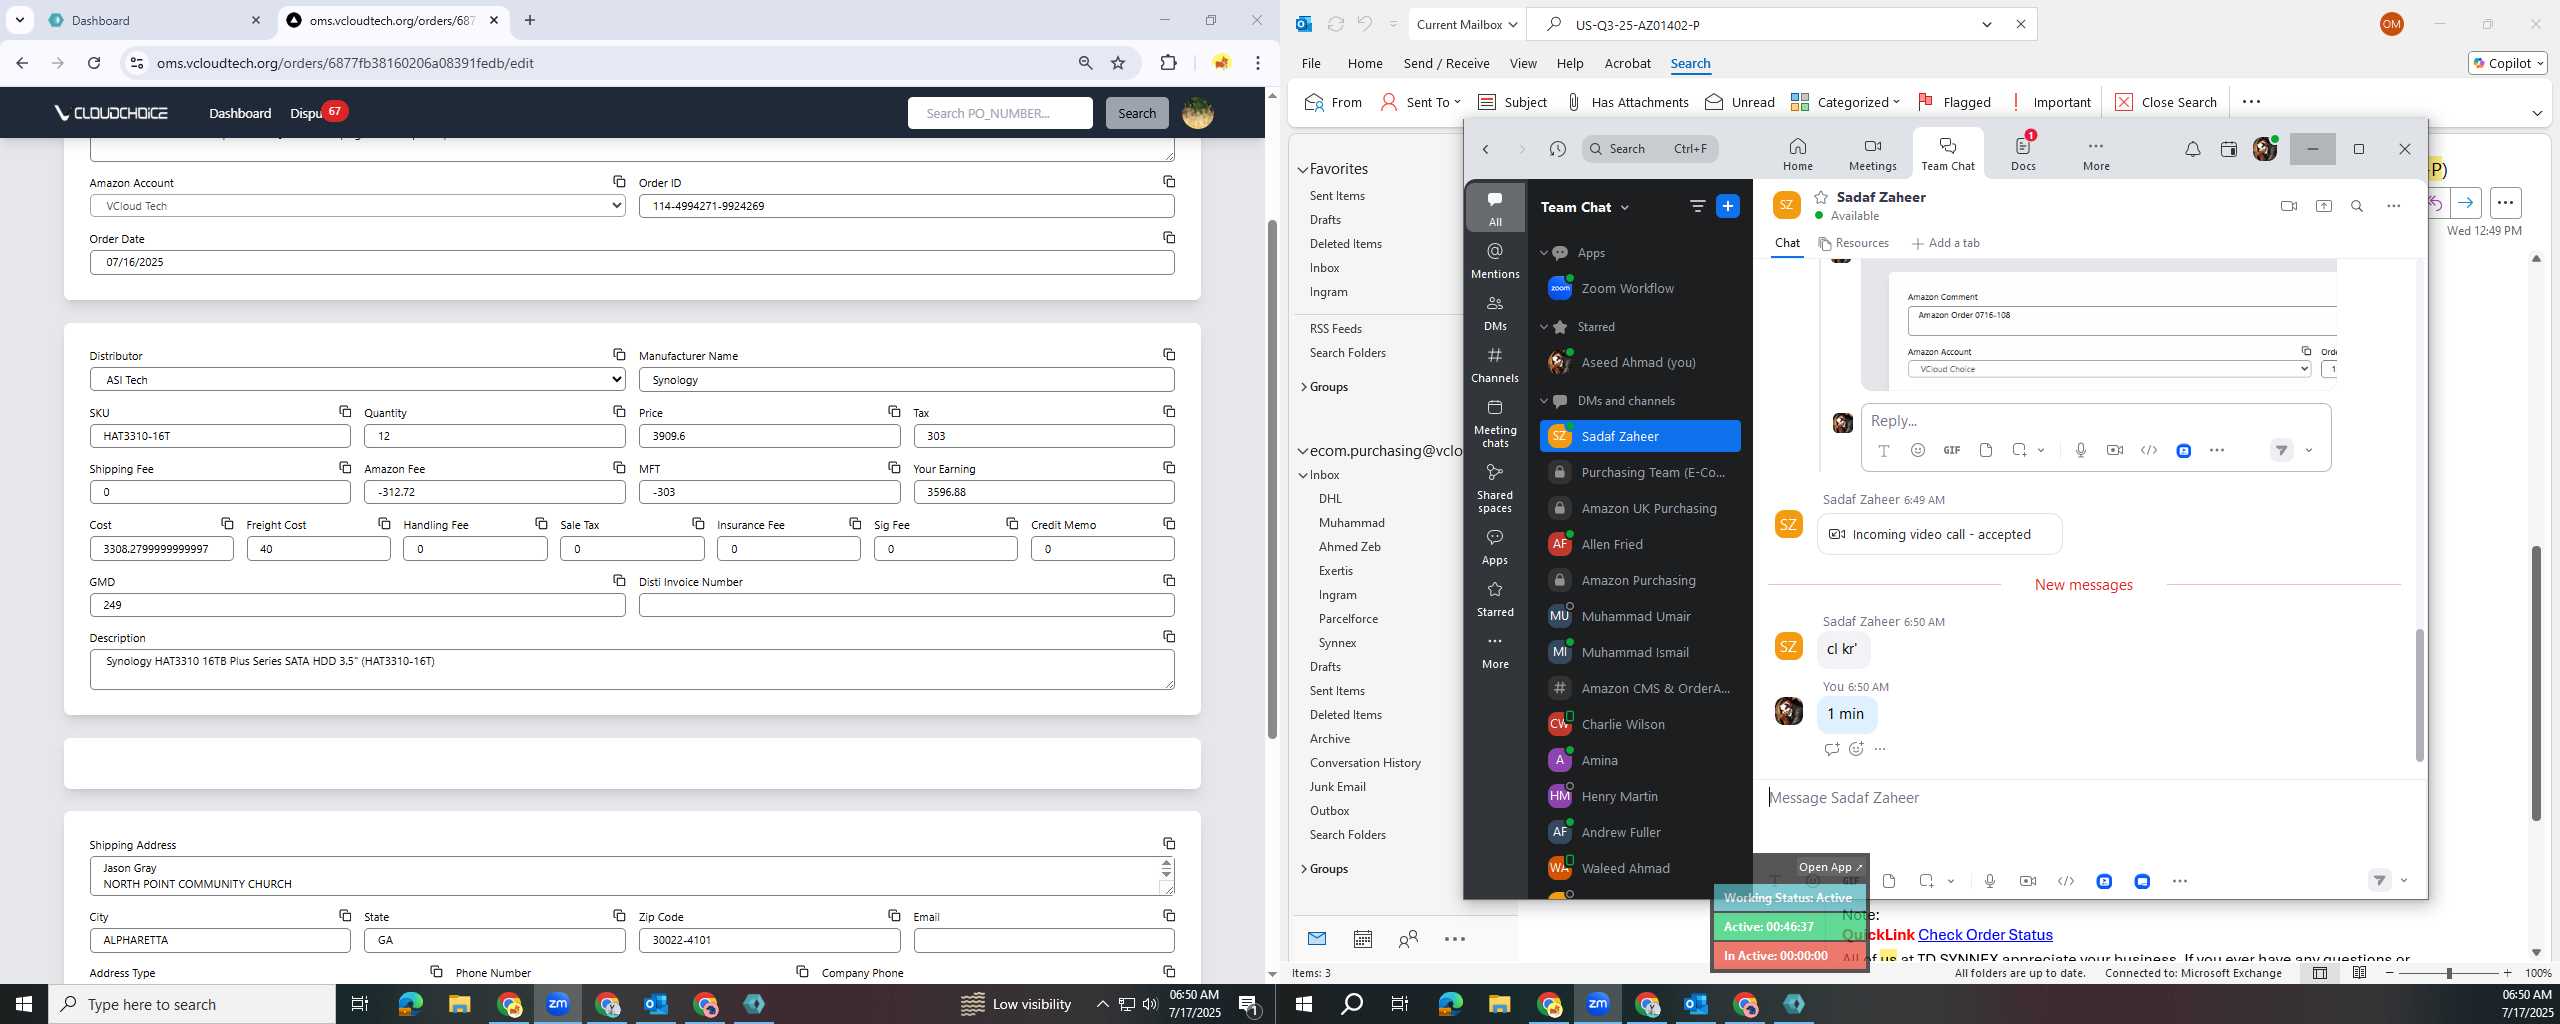Screen dimensions: 2560x1024
Task: Copy the Shipping Address field value
Action: pyautogui.click(x=1168, y=844)
